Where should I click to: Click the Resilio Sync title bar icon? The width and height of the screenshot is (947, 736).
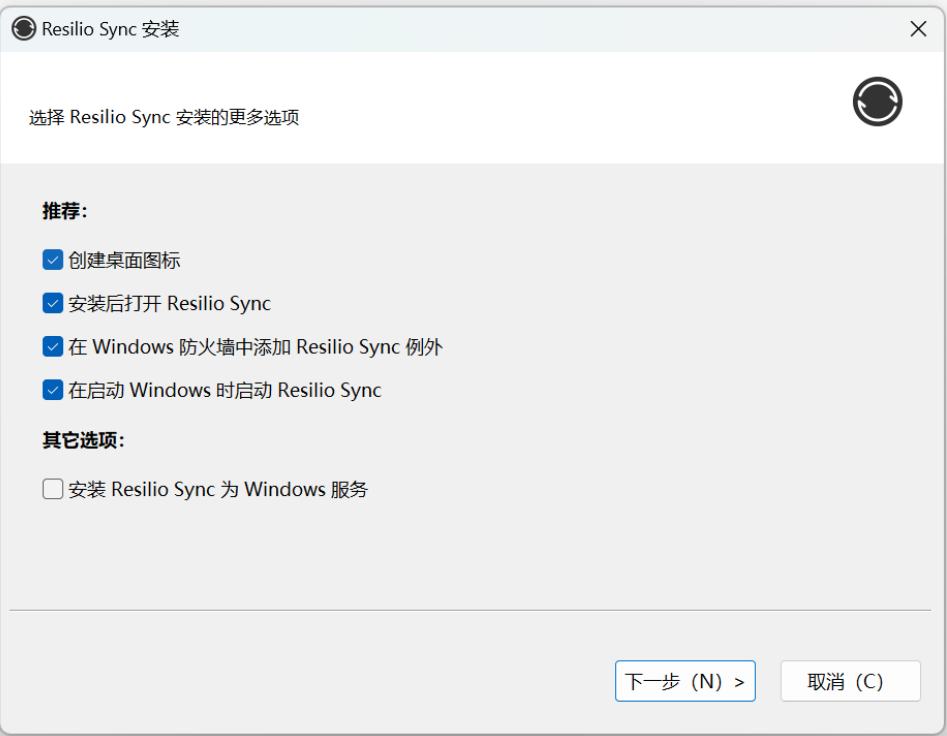click(24, 28)
